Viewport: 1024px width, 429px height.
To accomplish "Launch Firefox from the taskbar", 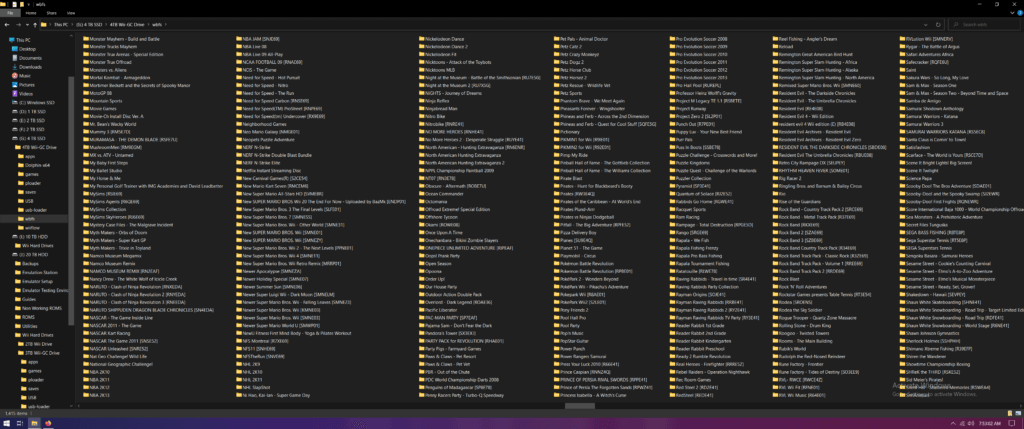I will 48,423.
